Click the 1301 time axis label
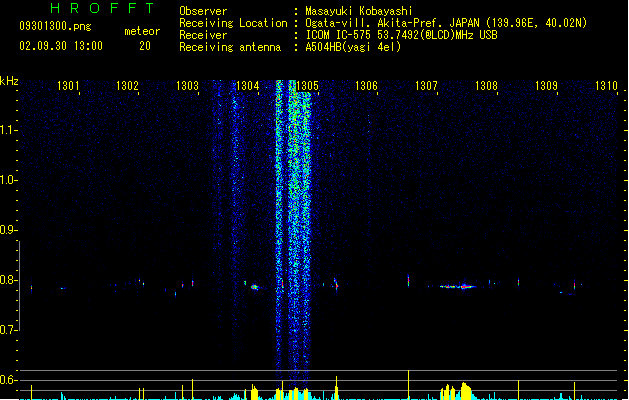 [68, 86]
